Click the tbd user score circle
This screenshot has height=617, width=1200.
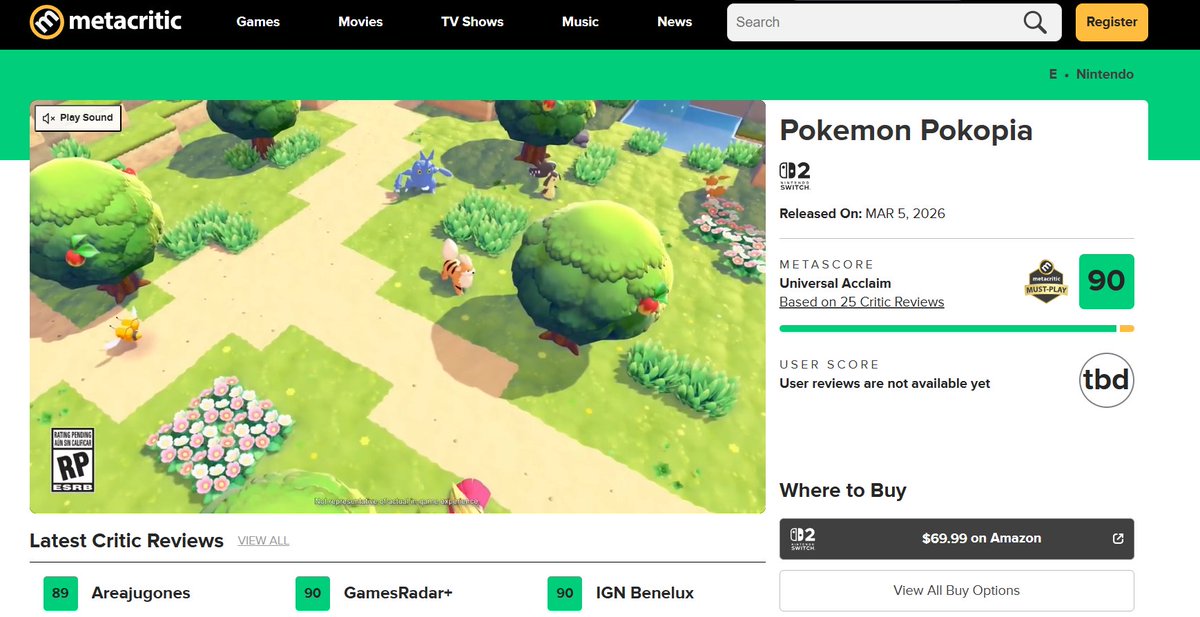(x=1107, y=380)
